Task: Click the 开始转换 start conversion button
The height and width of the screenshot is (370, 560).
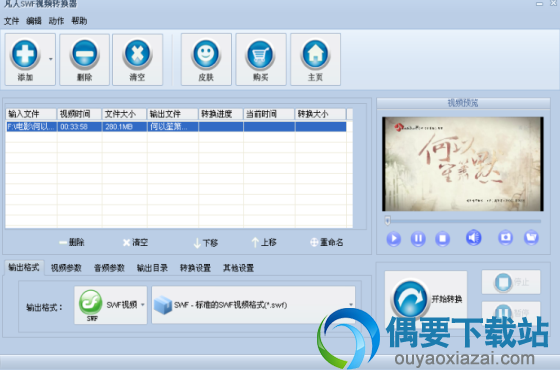Action: click(426, 299)
